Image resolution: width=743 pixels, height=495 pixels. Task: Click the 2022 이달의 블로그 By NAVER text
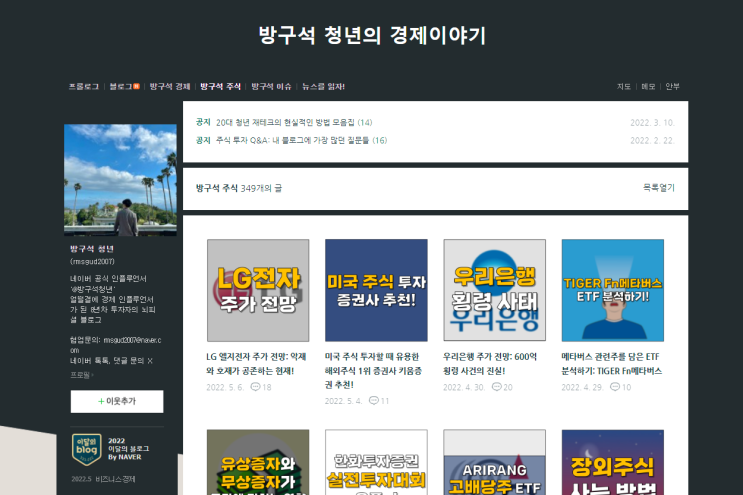(x=128, y=449)
